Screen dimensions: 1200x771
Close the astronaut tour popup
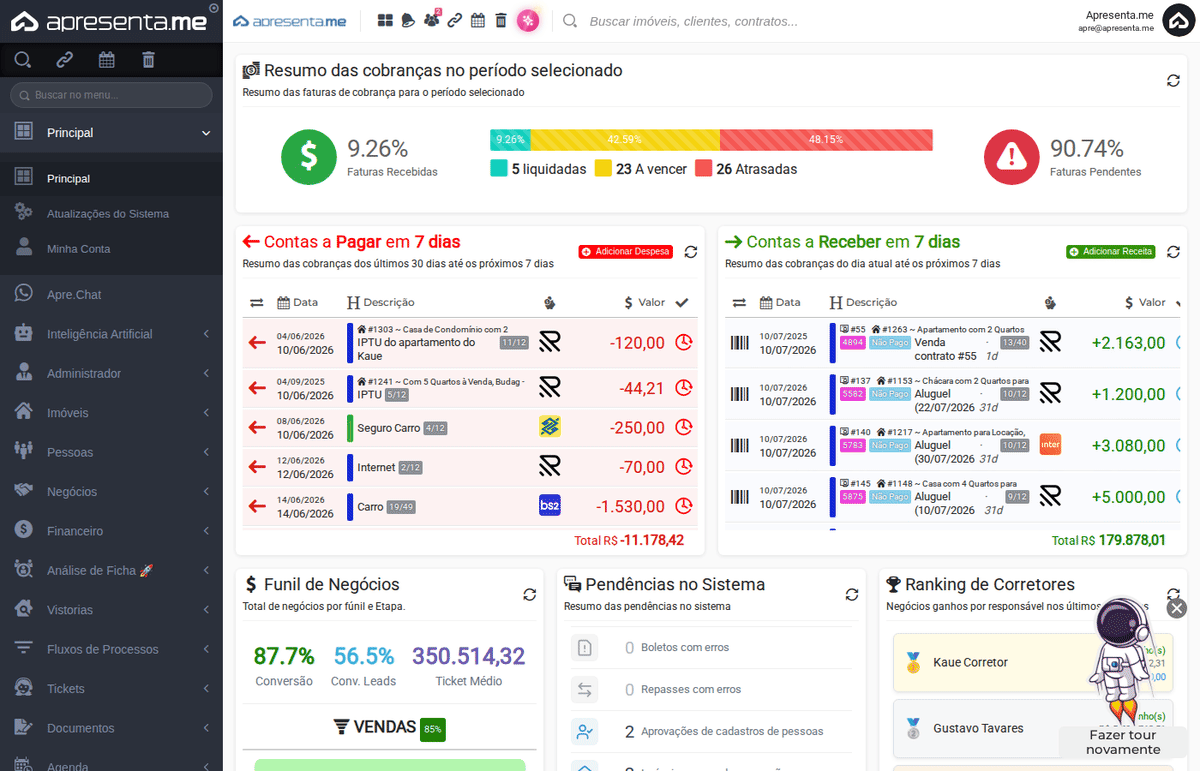(1177, 607)
